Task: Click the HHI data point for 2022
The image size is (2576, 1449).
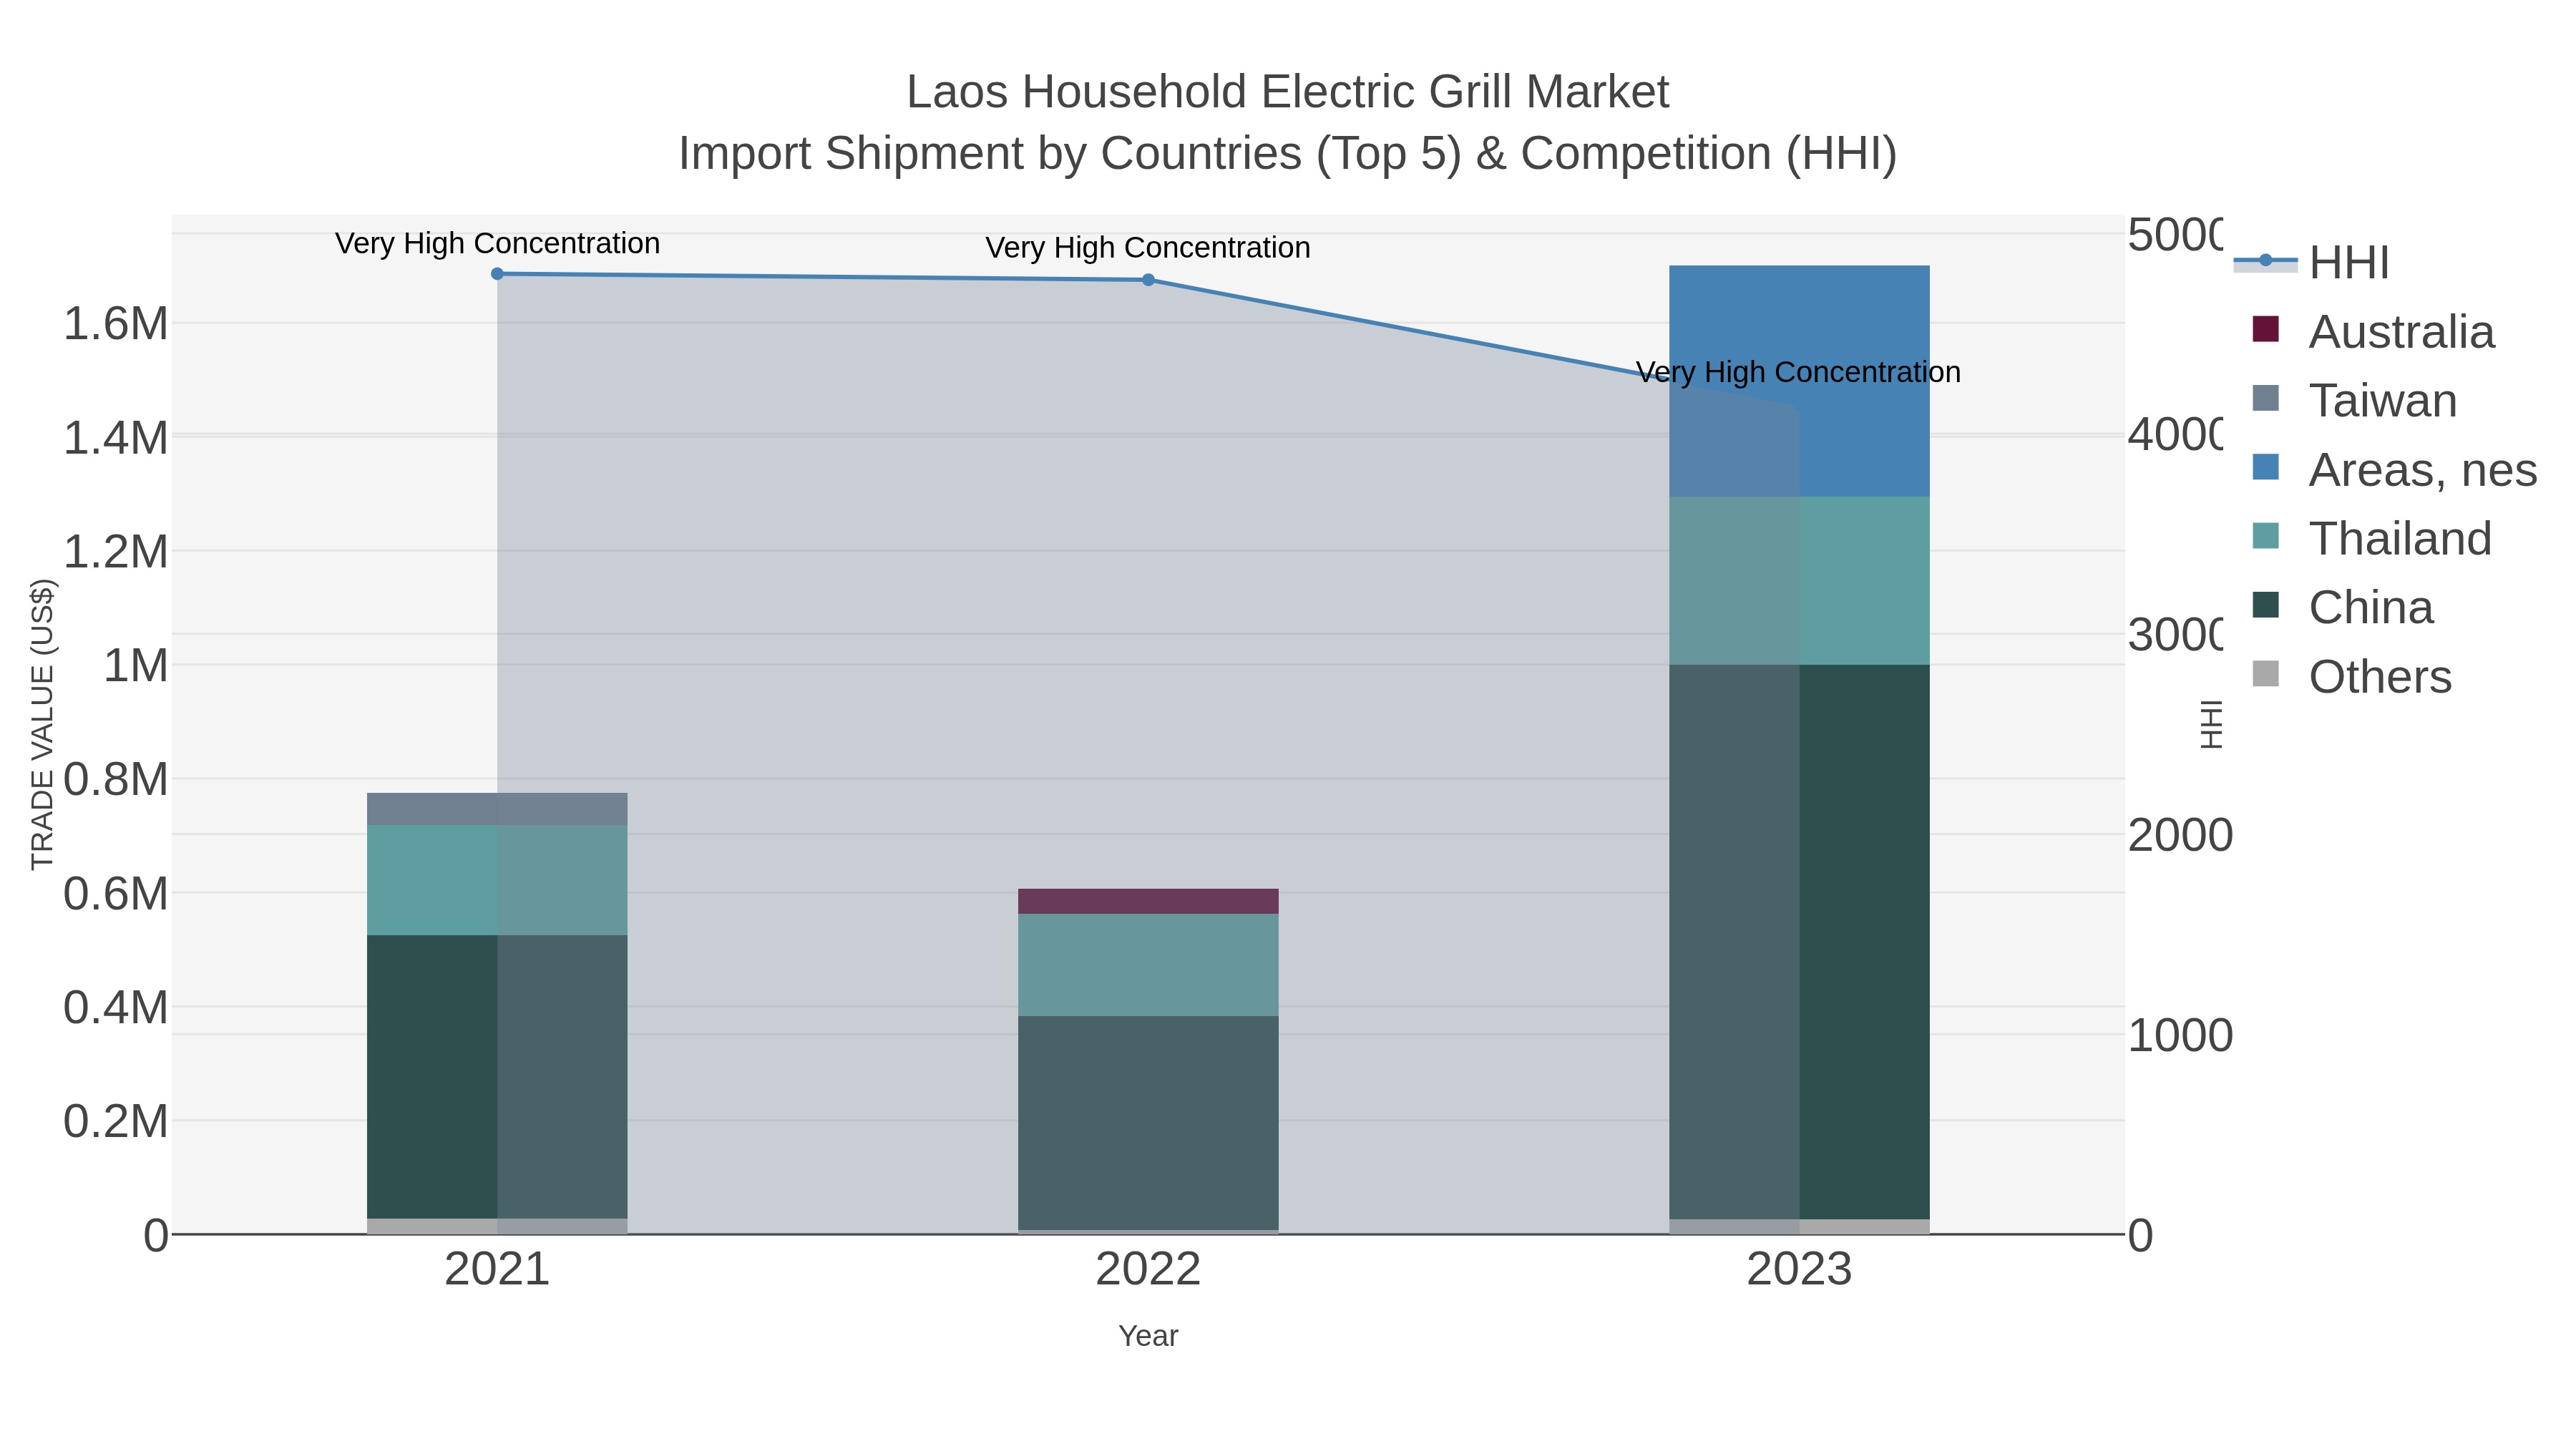Action: (x=1148, y=280)
